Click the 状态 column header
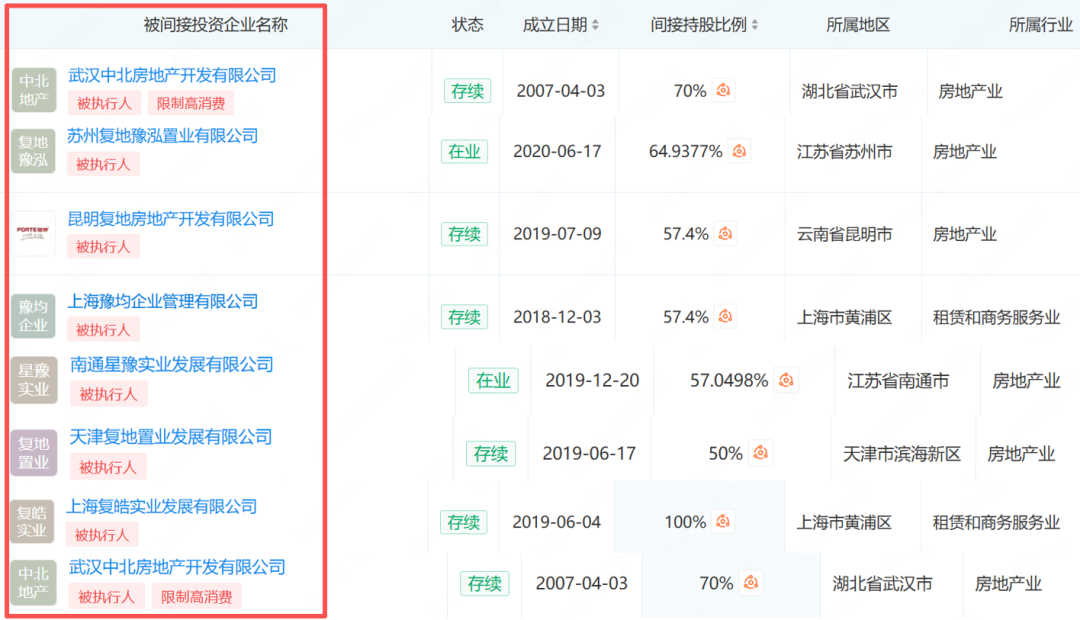The image size is (1080, 620). [x=468, y=25]
